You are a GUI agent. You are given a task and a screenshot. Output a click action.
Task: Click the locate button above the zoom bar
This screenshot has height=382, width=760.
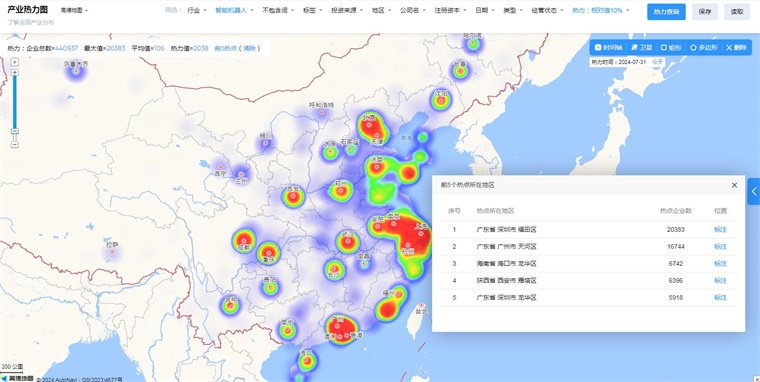15,62
